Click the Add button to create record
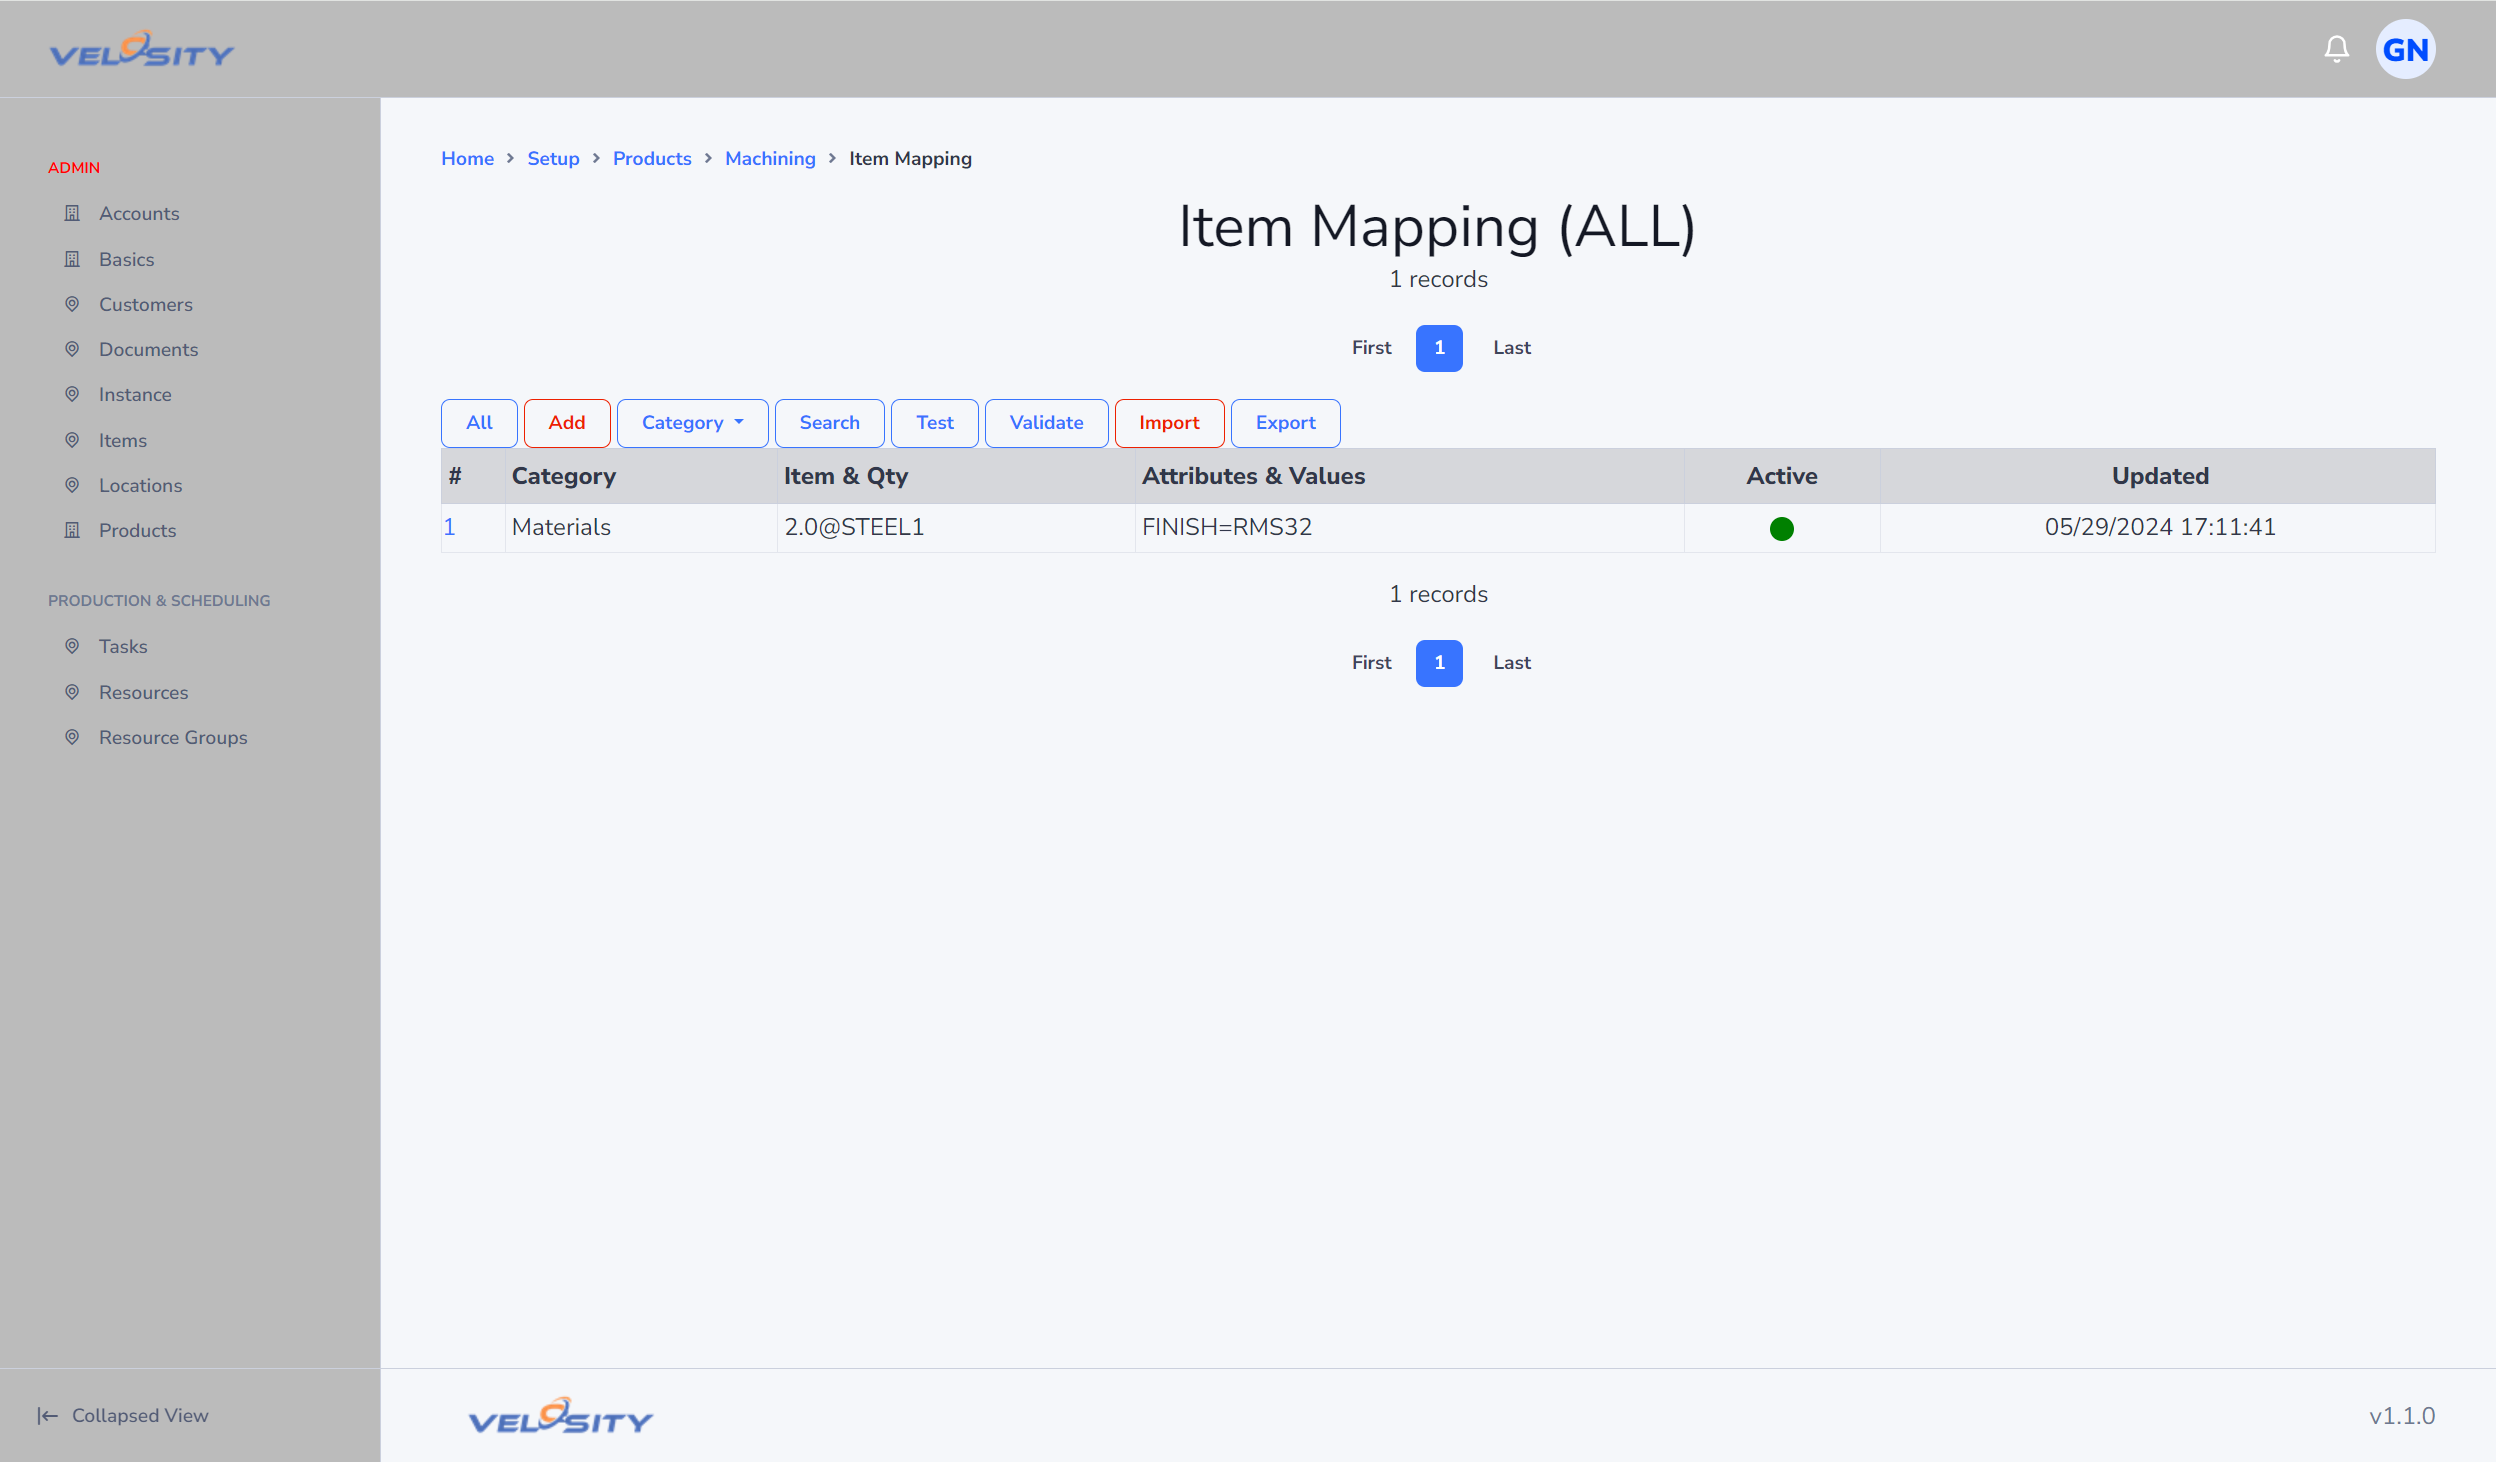 point(567,421)
